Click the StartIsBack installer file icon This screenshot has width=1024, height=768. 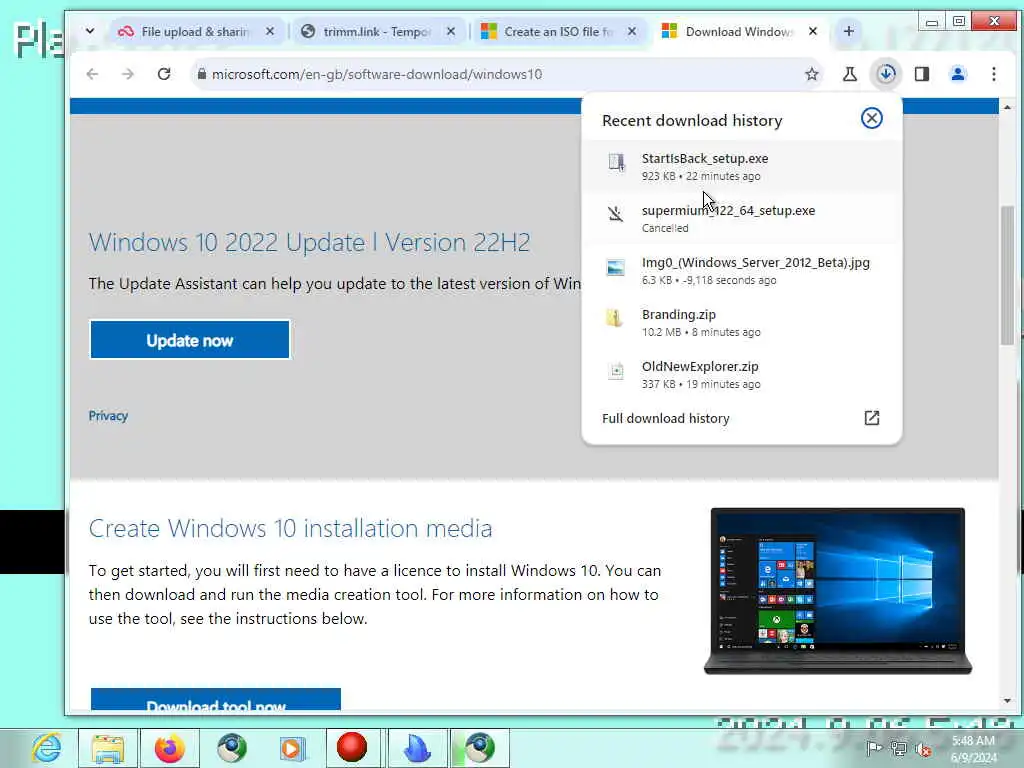click(x=616, y=162)
